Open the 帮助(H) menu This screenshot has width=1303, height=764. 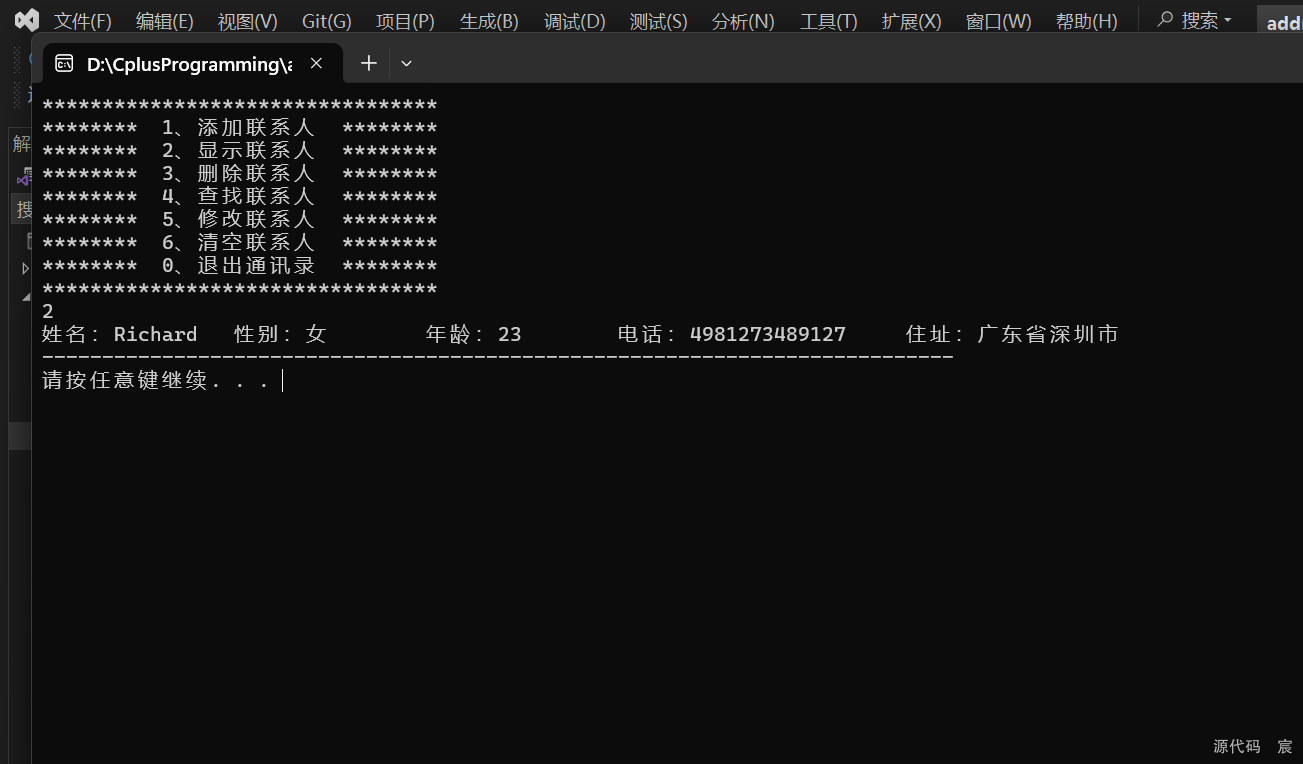pos(1086,21)
